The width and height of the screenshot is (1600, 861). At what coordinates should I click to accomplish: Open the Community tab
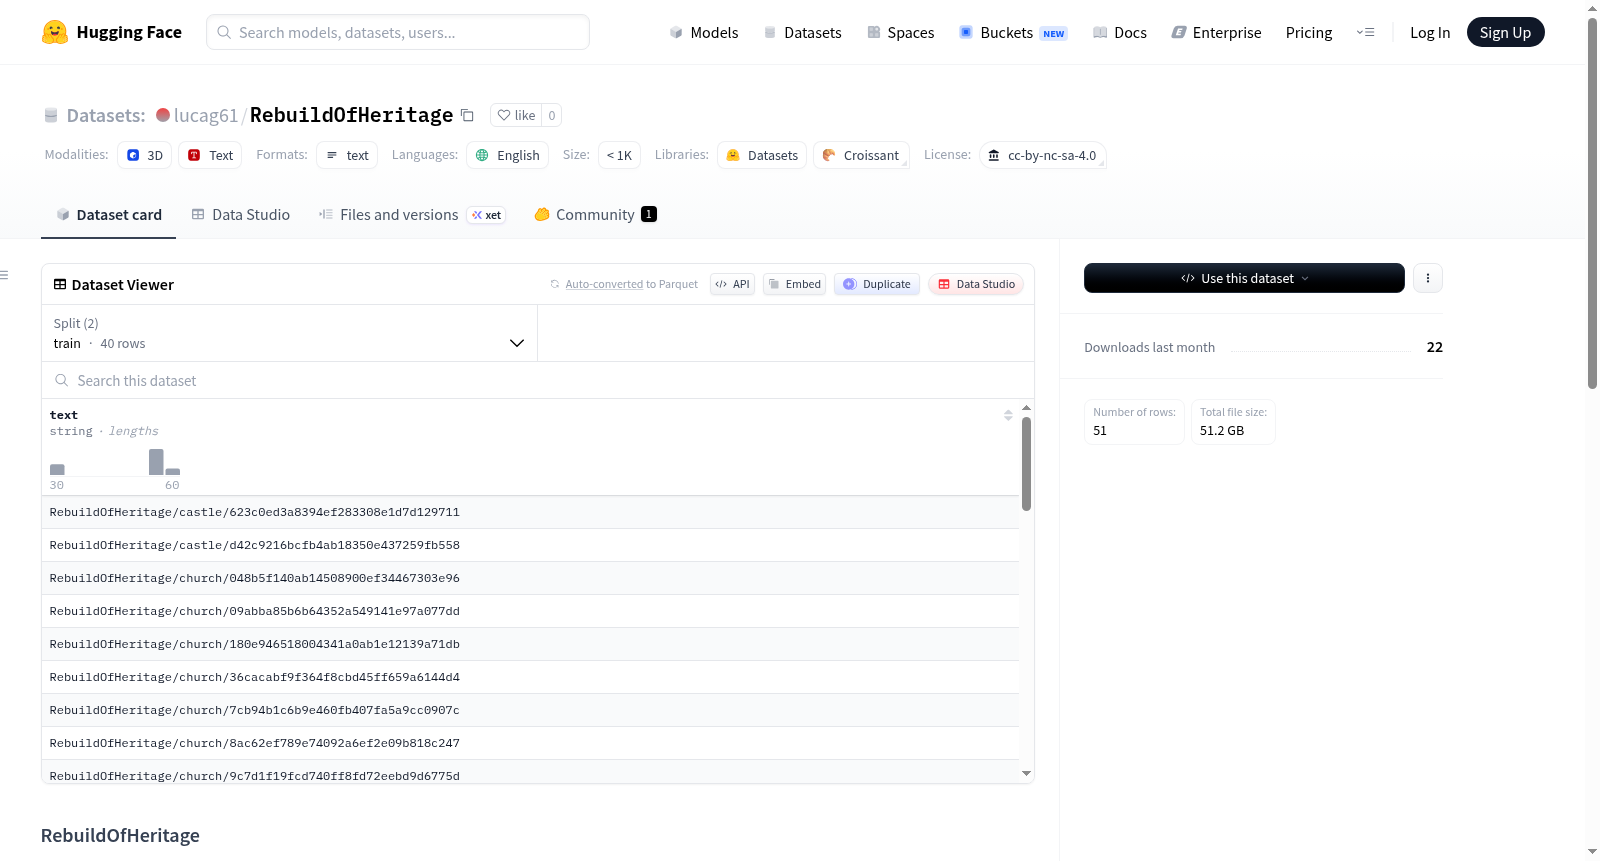[x=595, y=215]
